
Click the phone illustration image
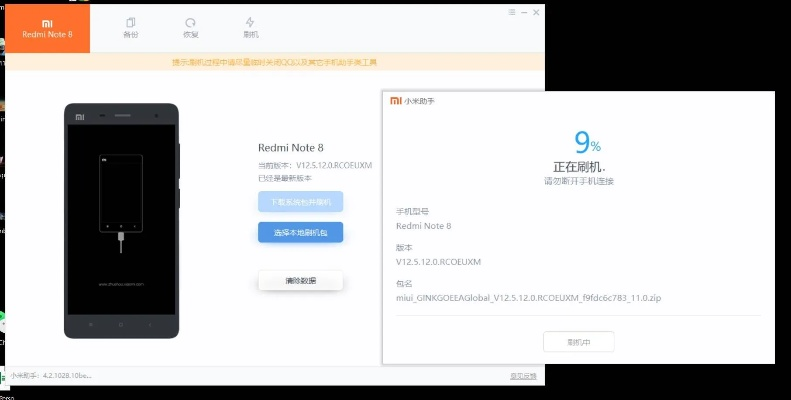tap(122, 221)
